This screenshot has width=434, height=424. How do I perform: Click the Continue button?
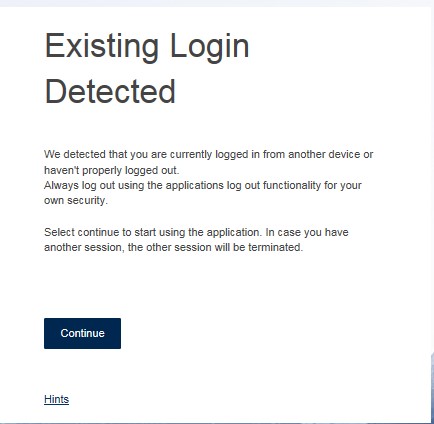[x=82, y=333]
